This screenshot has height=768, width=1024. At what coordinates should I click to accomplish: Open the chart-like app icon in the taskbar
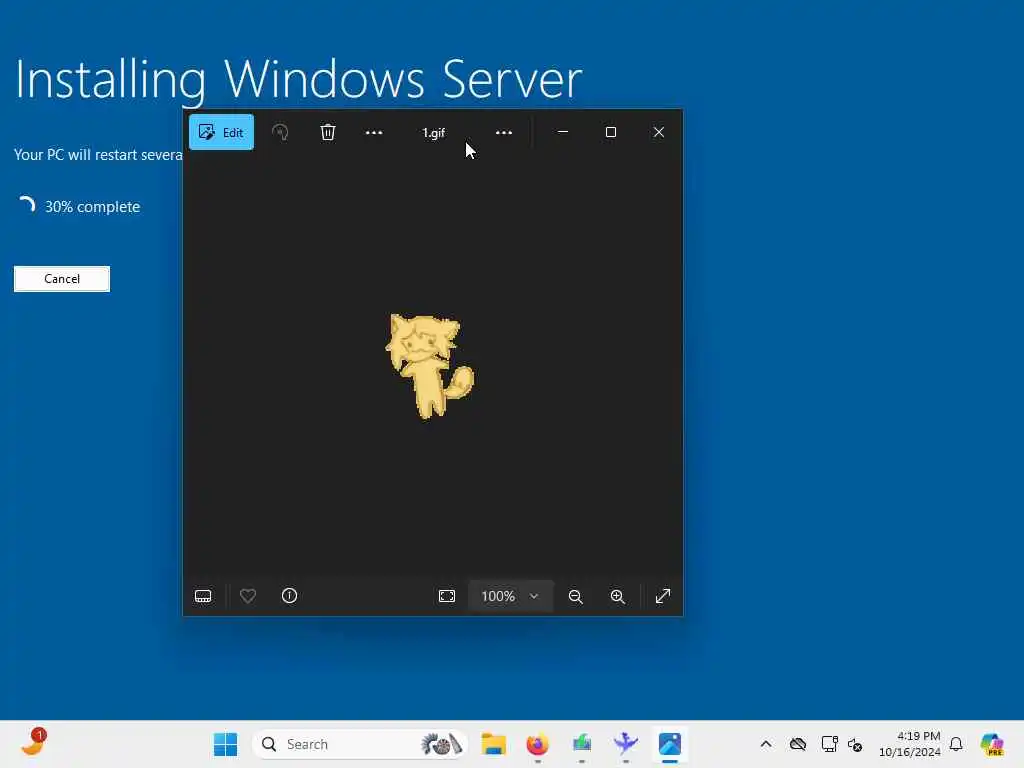click(x=582, y=744)
